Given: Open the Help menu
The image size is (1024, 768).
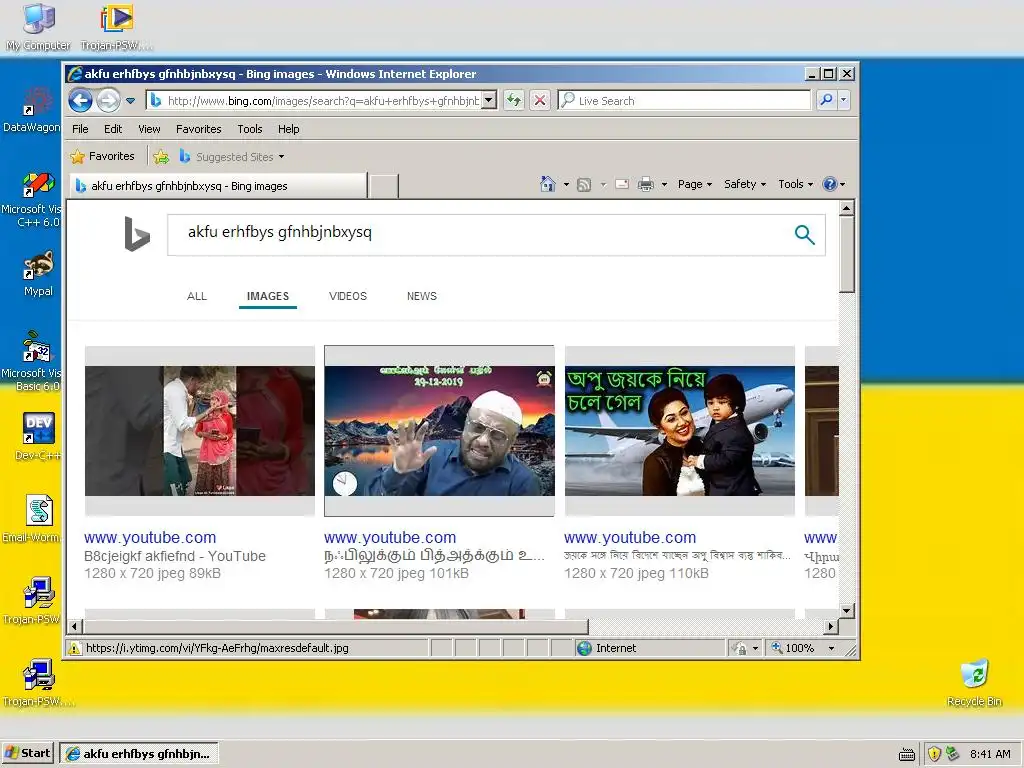Looking at the screenshot, I should pyautogui.click(x=288, y=129).
